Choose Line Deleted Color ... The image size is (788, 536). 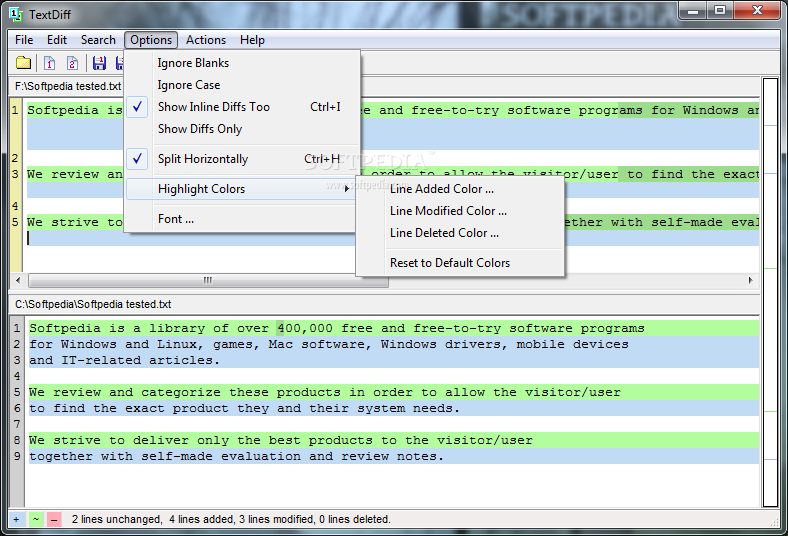[460, 233]
